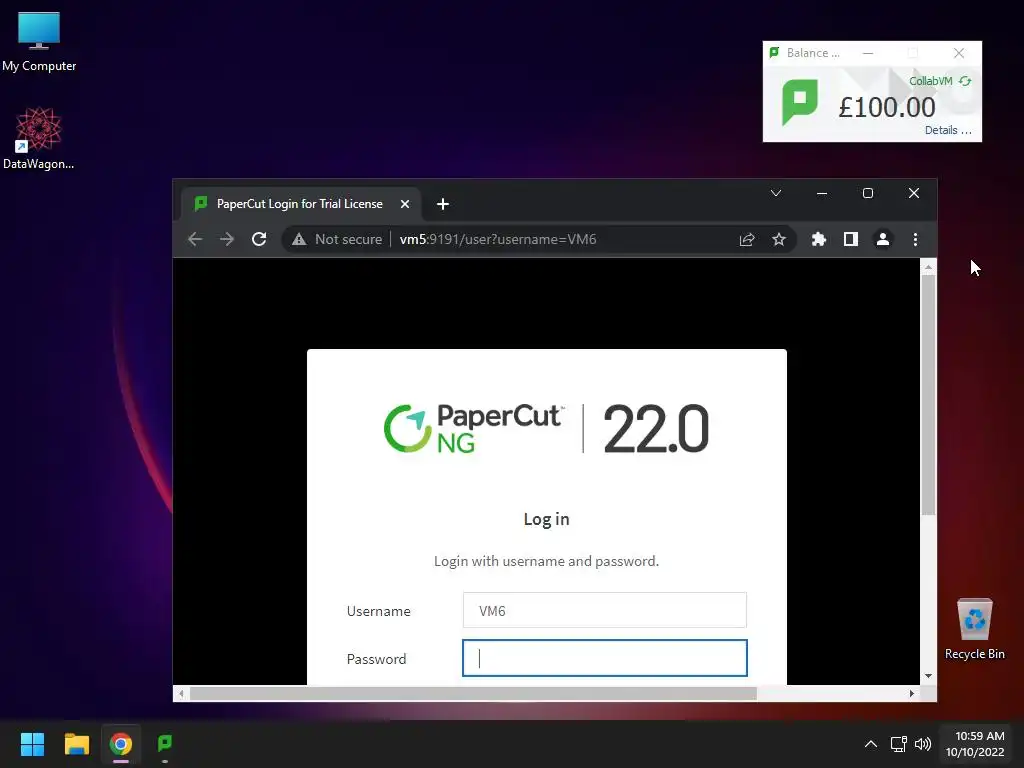Open the DataWagon desktop shortcut
Screen dimensions: 1024x768
coord(39,138)
